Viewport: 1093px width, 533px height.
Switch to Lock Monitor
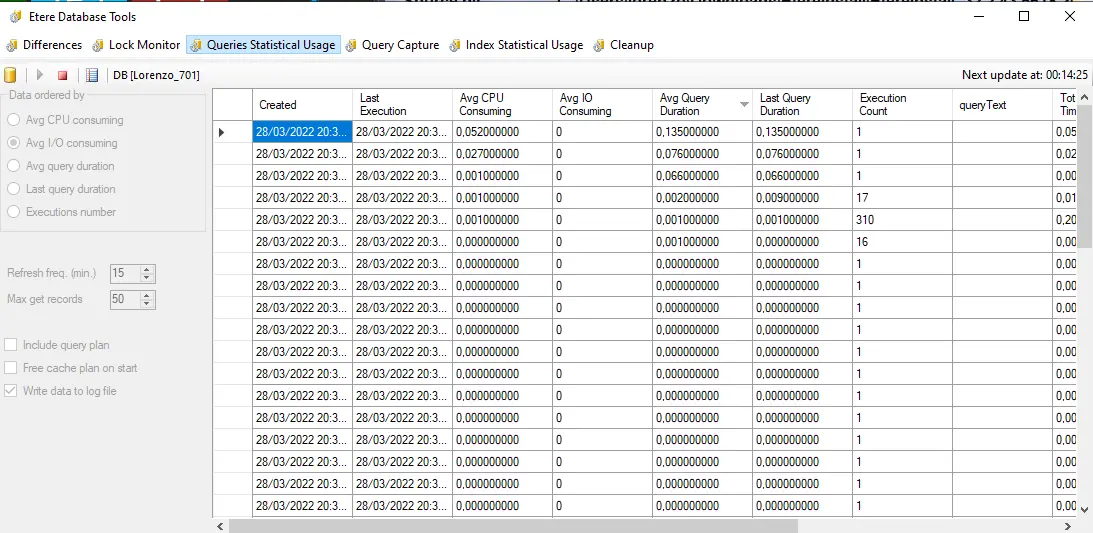(136, 45)
